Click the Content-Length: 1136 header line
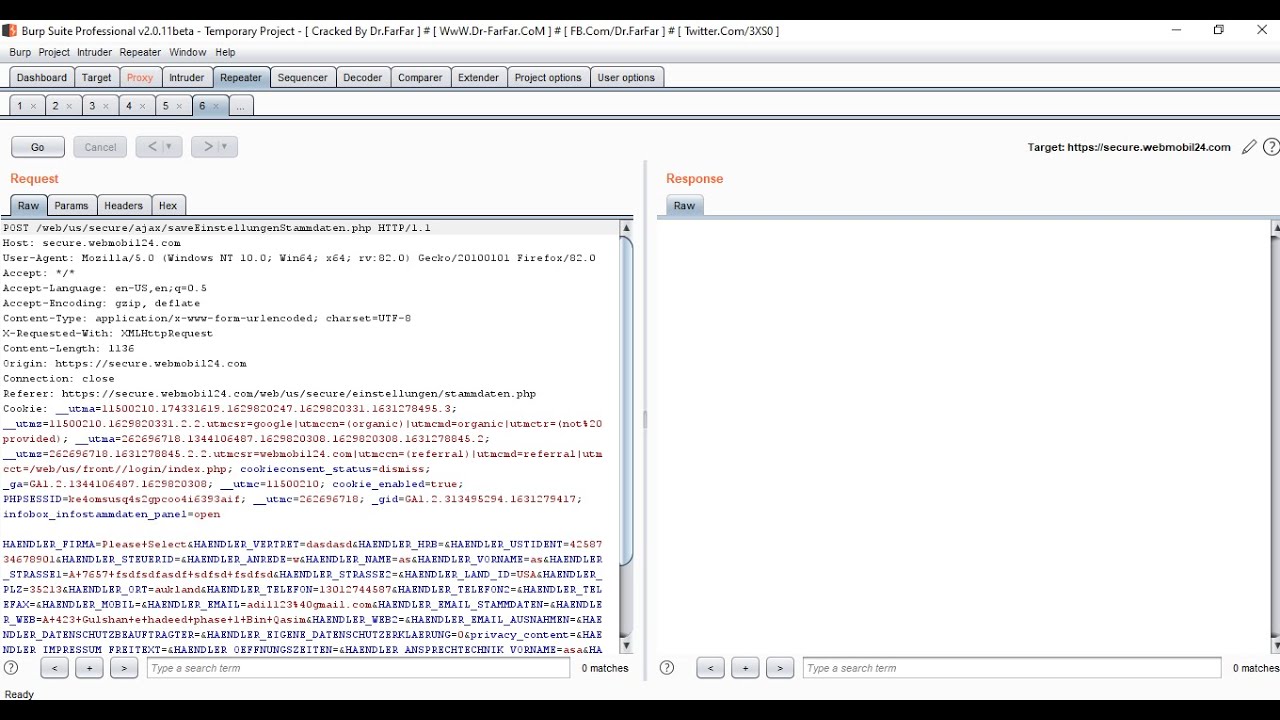Viewport: 1280px width, 720px height. pos(68,349)
